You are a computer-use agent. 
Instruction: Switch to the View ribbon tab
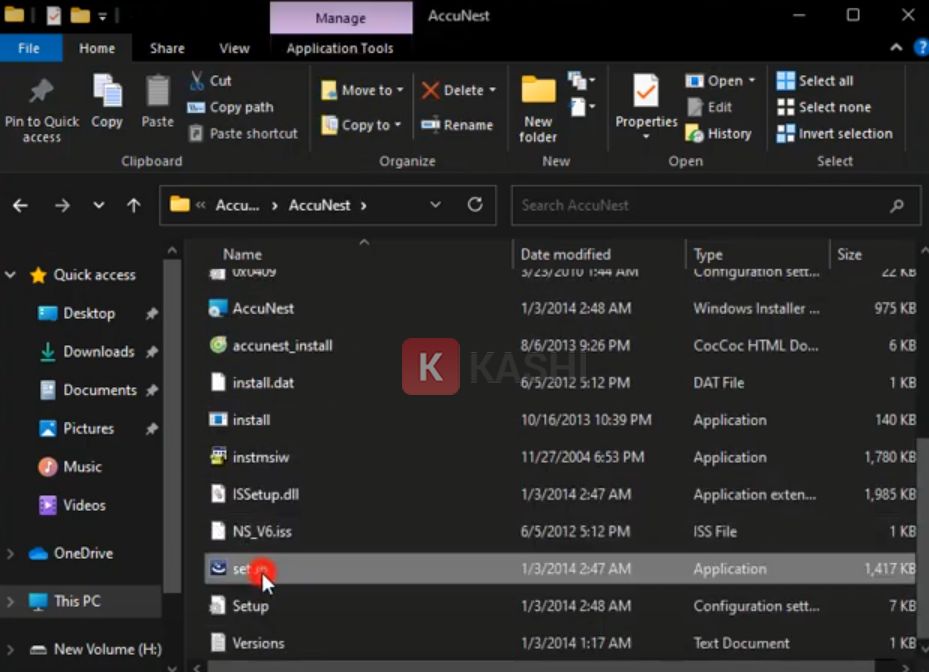coord(234,48)
